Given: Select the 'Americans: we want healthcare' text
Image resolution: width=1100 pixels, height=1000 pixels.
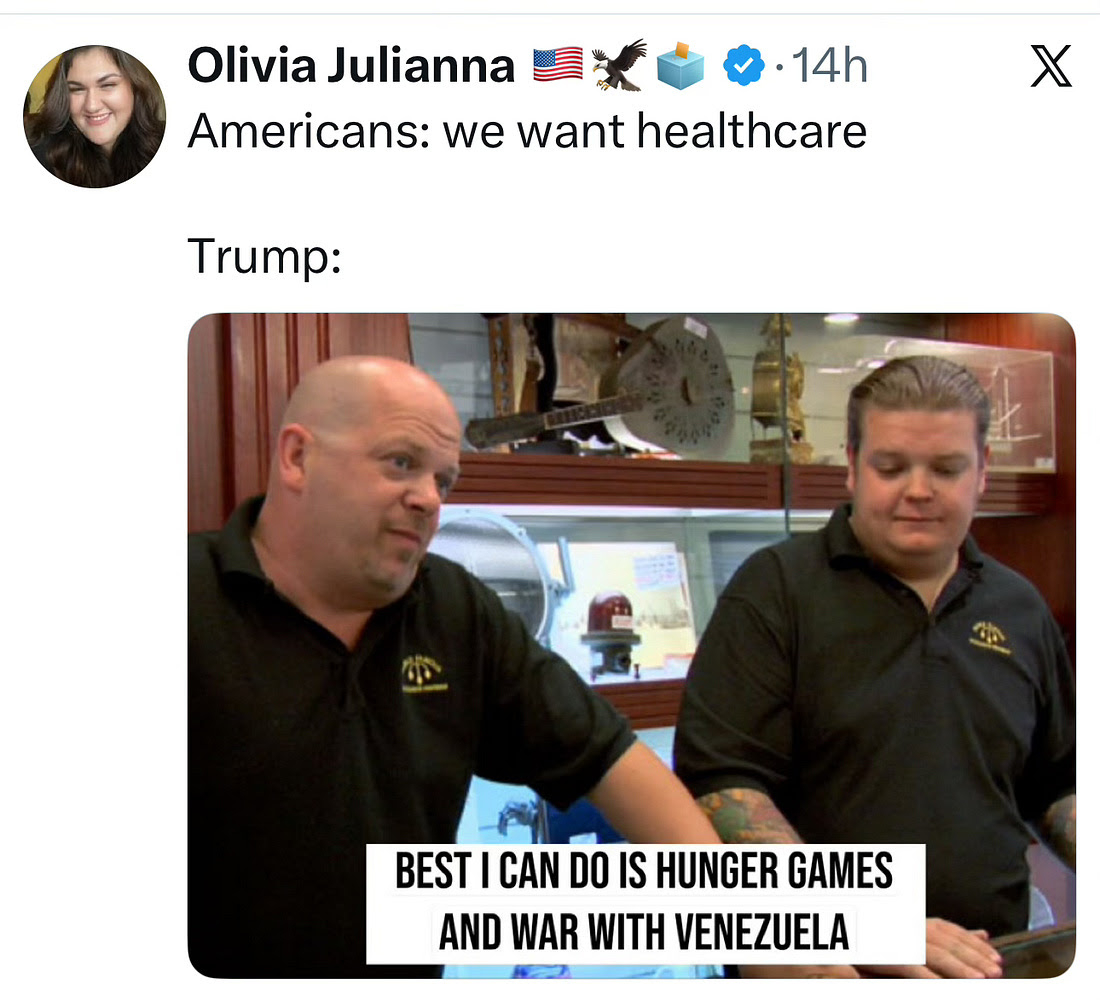Looking at the screenshot, I should tap(527, 131).
